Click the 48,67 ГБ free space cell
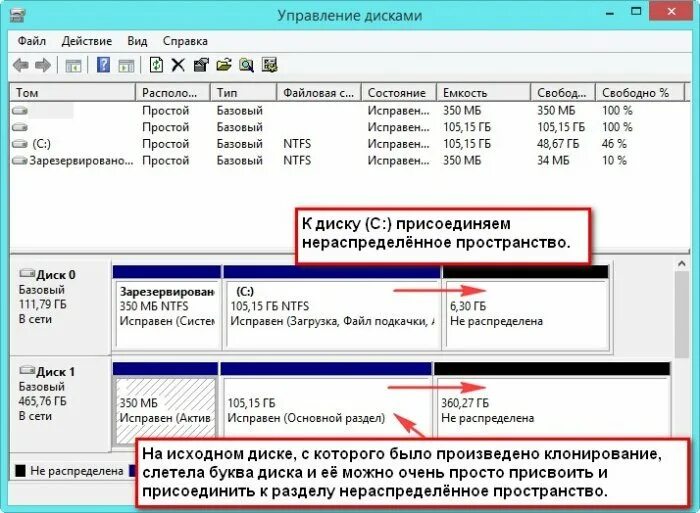The image size is (700, 513). click(558, 144)
